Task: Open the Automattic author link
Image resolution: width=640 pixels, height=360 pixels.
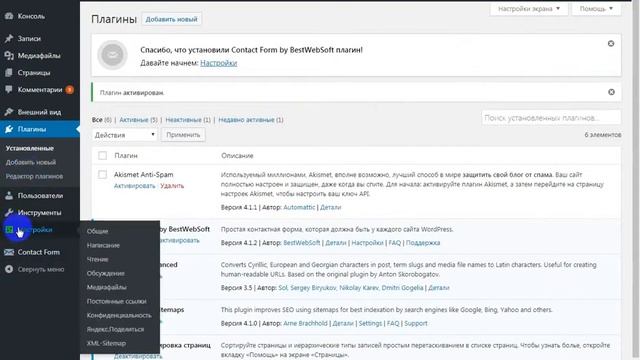Action: tap(299, 207)
